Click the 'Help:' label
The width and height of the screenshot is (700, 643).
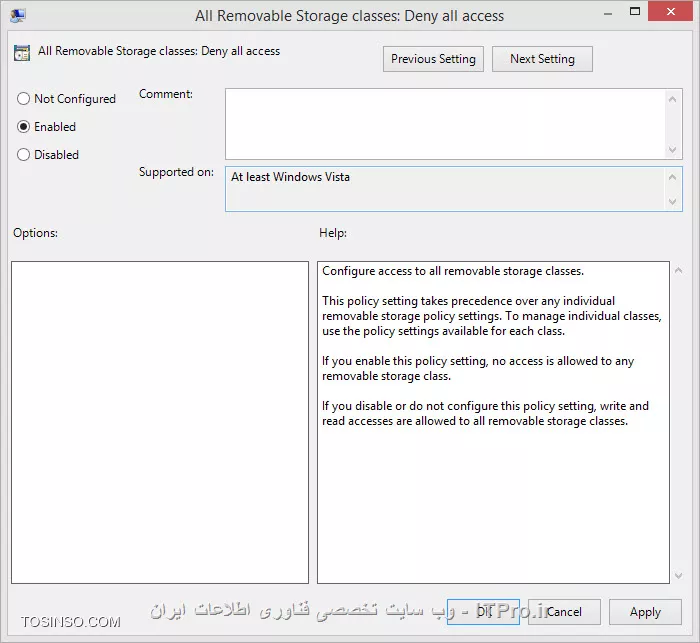333,233
